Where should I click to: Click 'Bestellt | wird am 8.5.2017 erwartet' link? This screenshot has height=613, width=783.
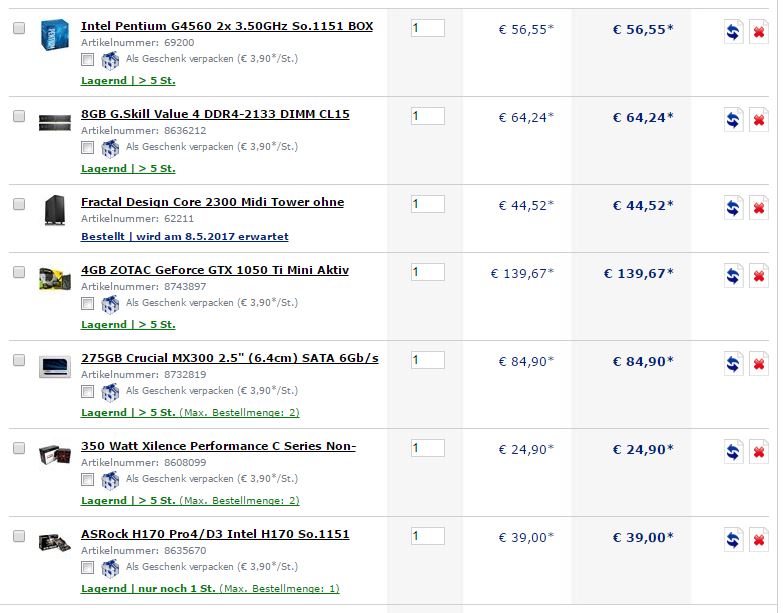(x=185, y=237)
